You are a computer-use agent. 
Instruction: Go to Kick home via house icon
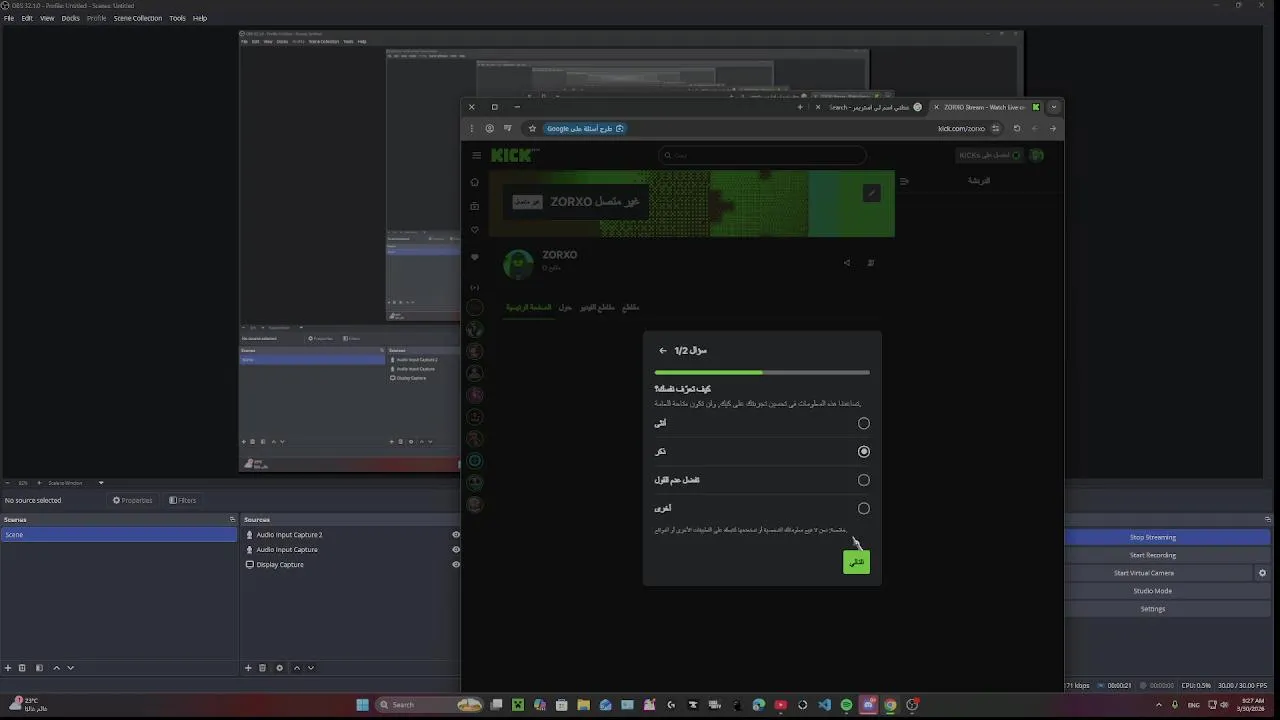(475, 182)
